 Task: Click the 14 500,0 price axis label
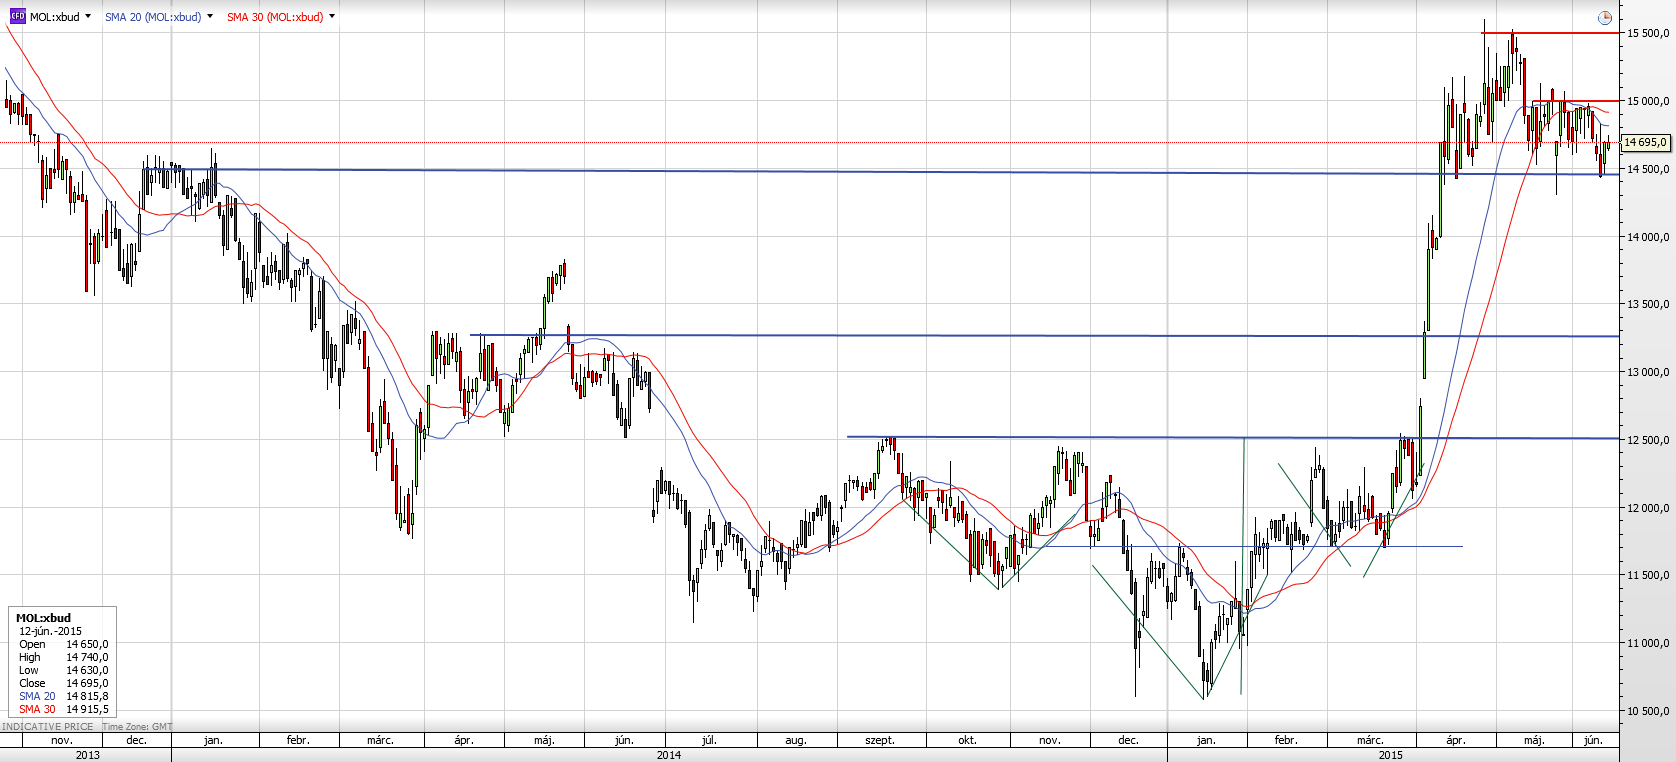coord(1648,169)
